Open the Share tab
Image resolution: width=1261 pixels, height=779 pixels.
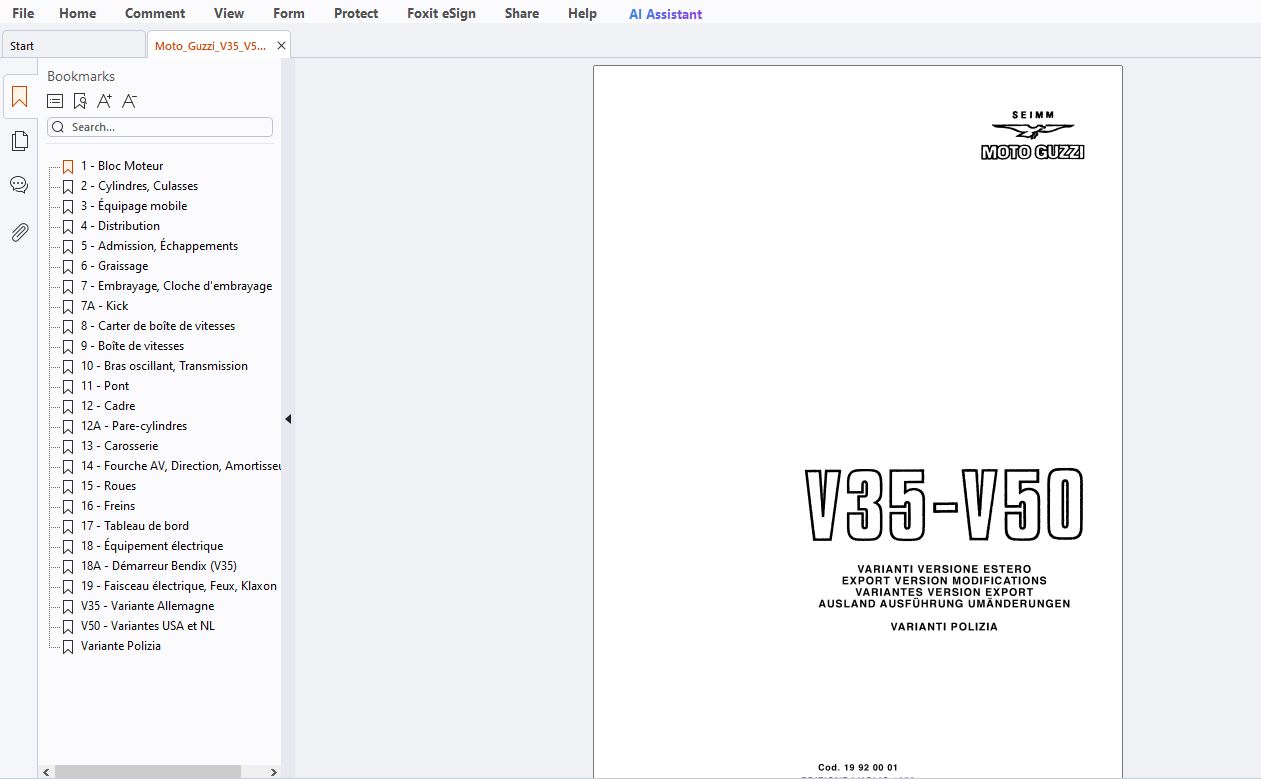pyautogui.click(x=522, y=13)
